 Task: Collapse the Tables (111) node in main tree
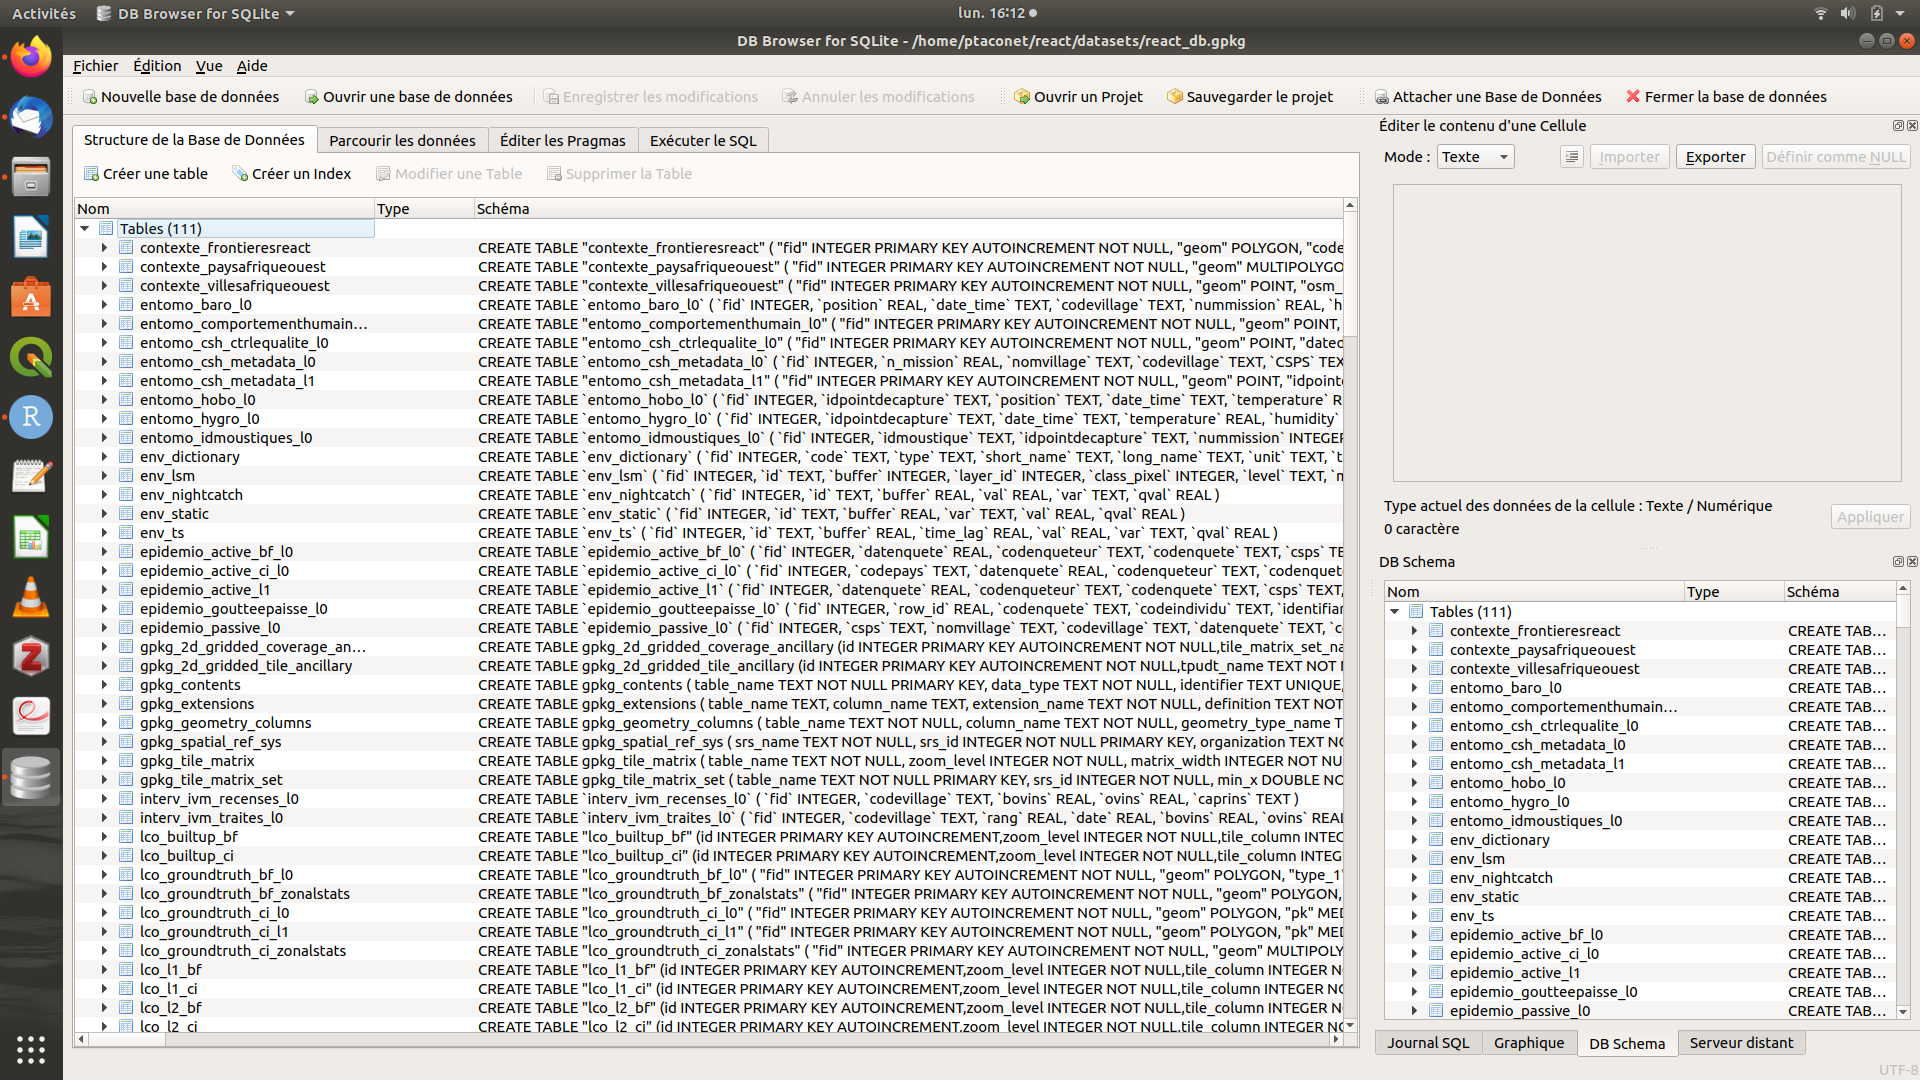coord(85,229)
